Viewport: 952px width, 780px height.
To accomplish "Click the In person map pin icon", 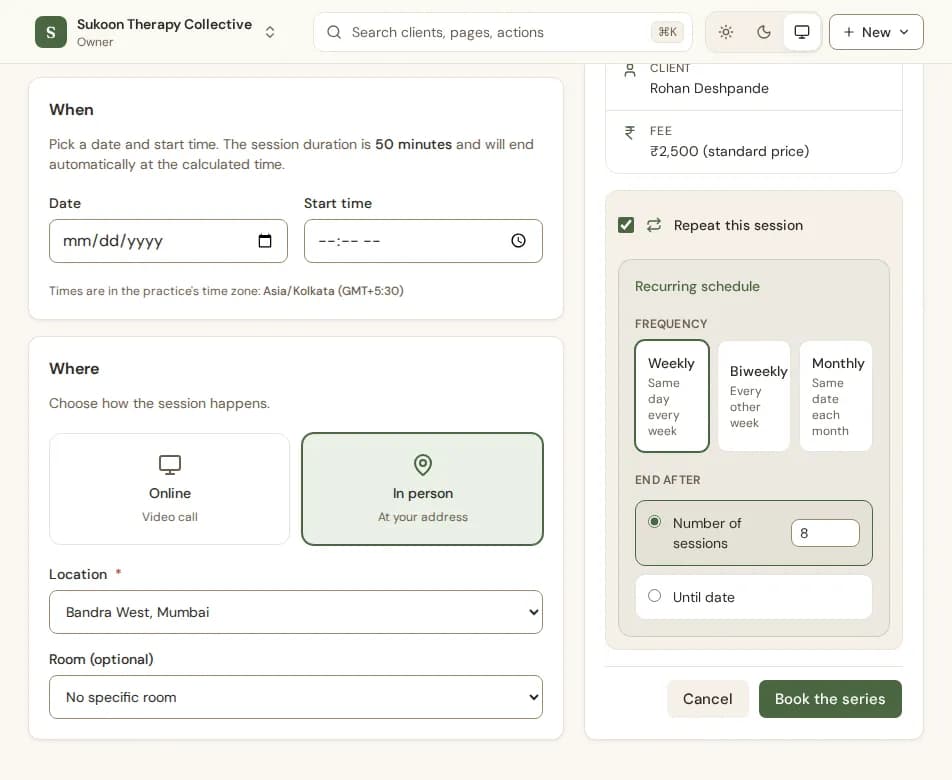I will pyautogui.click(x=423, y=465).
